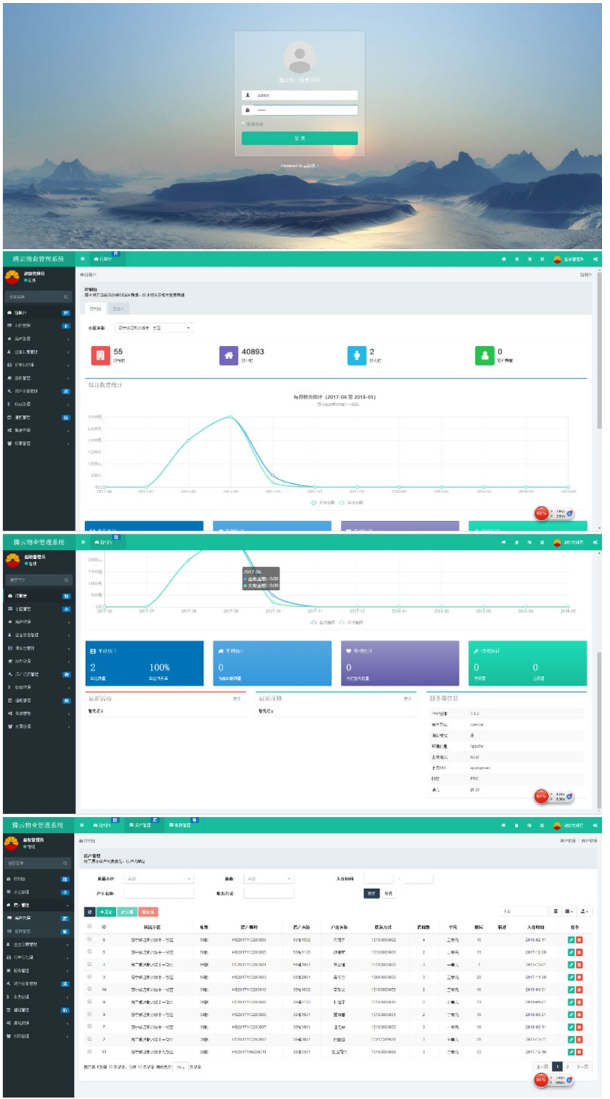Open the page size dropdown below the table
Screen dimensions: 610x1099
point(181,1067)
